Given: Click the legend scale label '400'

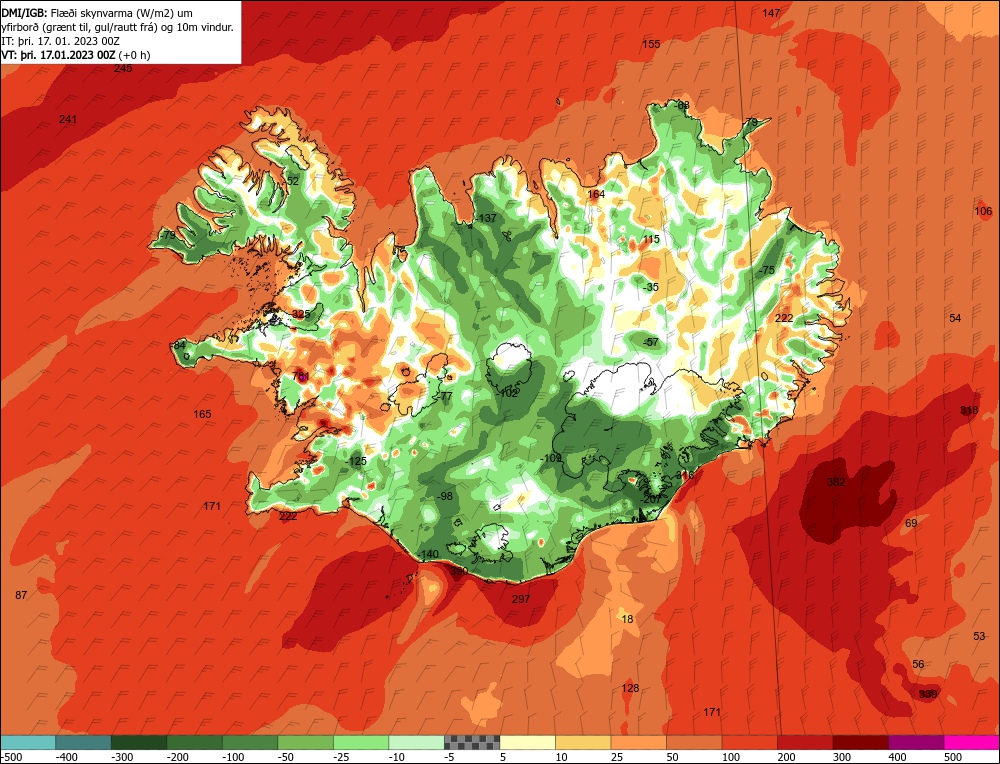Looking at the screenshot, I should click(897, 757).
